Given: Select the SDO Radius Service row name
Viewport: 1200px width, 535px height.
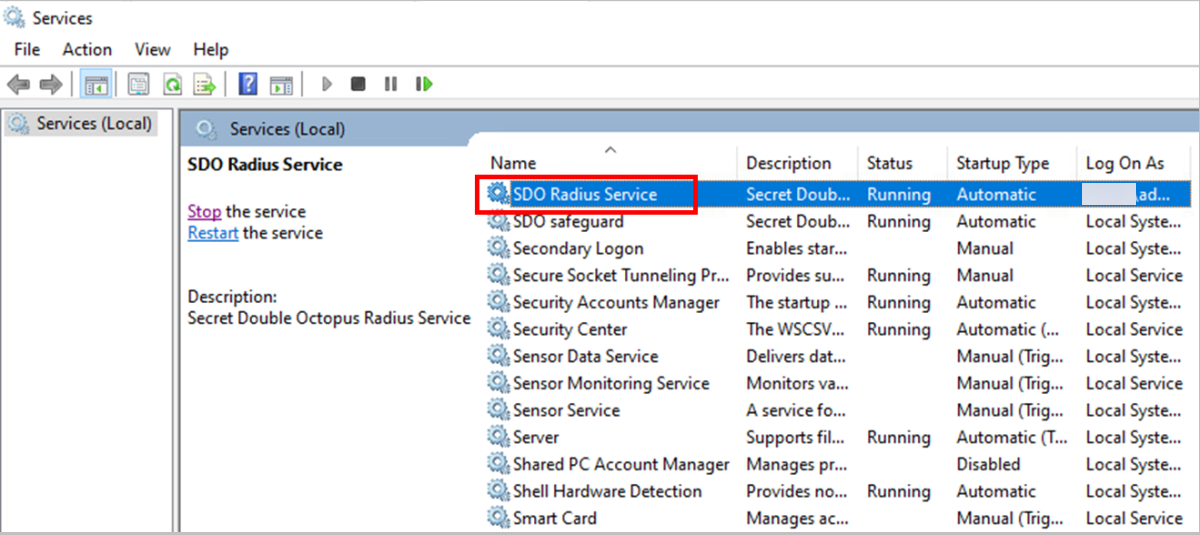Looking at the screenshot, I should (585, 194).
